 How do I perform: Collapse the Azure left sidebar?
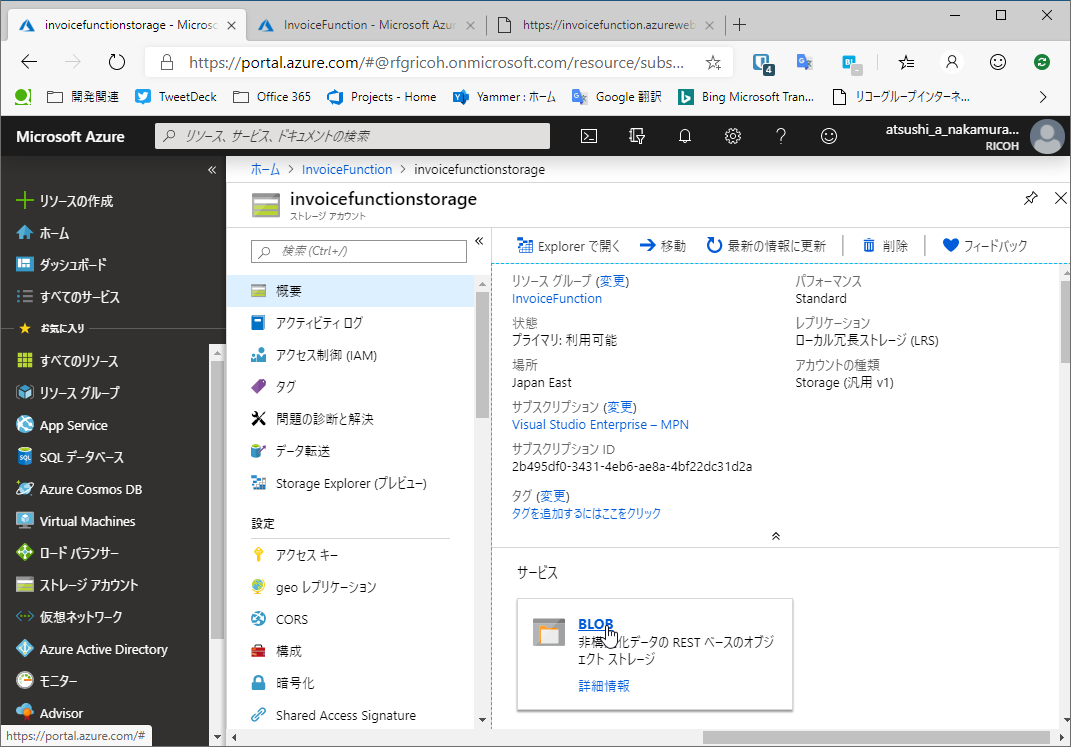[212, 169]
